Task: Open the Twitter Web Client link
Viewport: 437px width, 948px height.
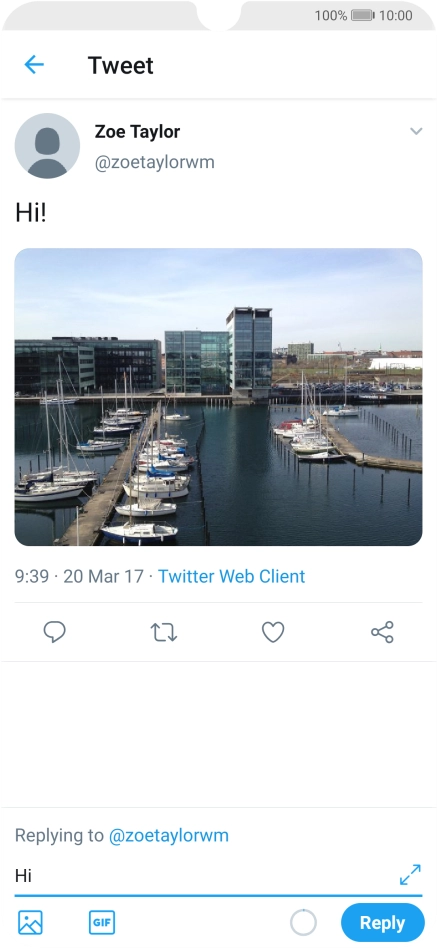Action: 231,576
